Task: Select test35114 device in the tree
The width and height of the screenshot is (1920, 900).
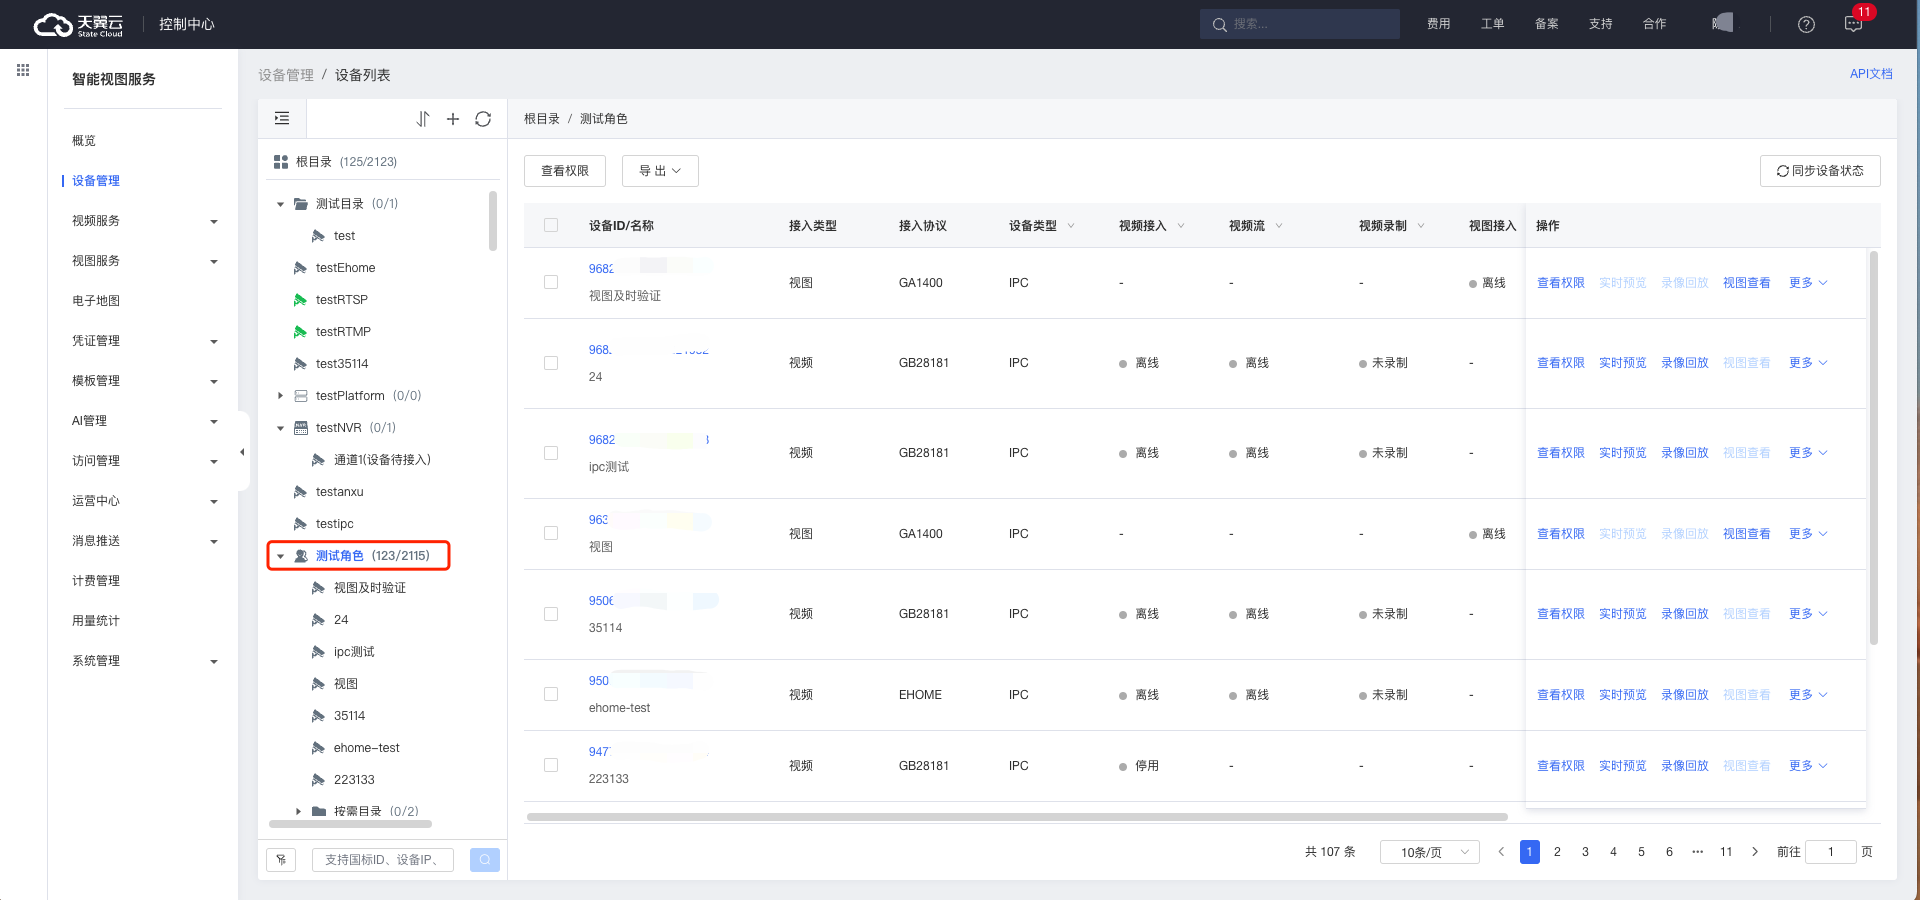Action: coord(342,364)
